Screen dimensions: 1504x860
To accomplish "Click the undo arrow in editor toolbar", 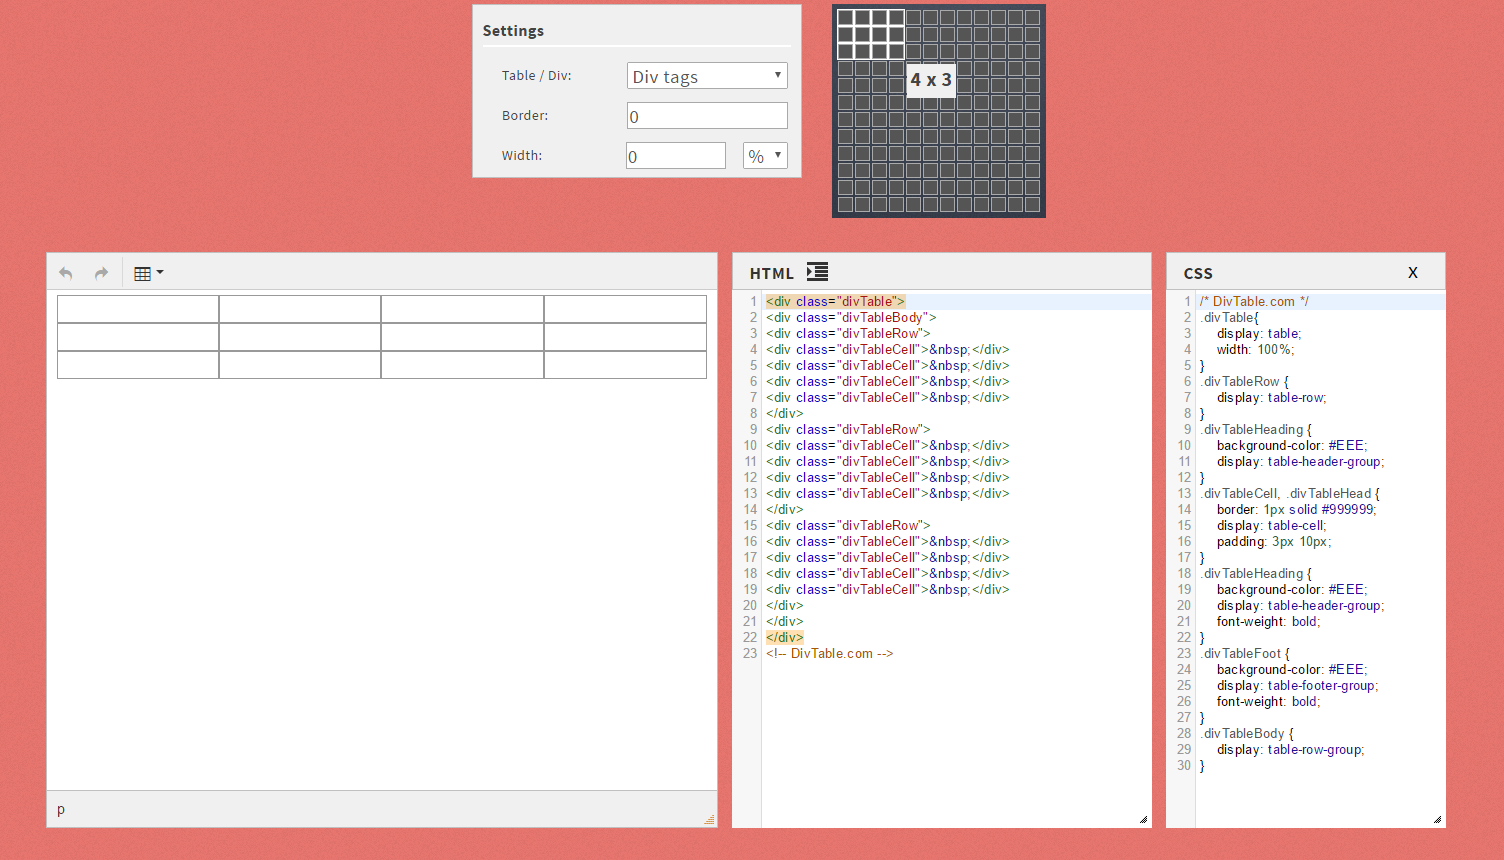I will pyautogui.click(x=66, y=273).
